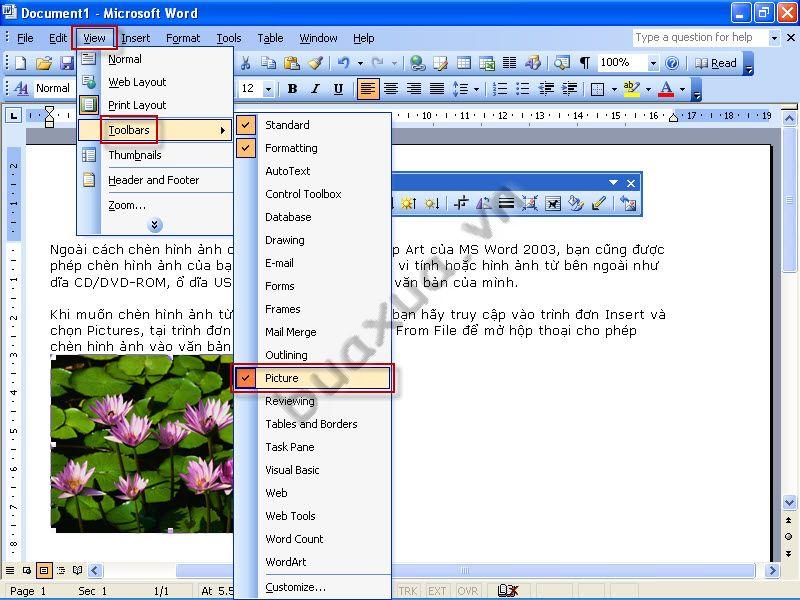
Task: Uncheck the Formatting toolbar entry
Action: click(x=313, y=148)
